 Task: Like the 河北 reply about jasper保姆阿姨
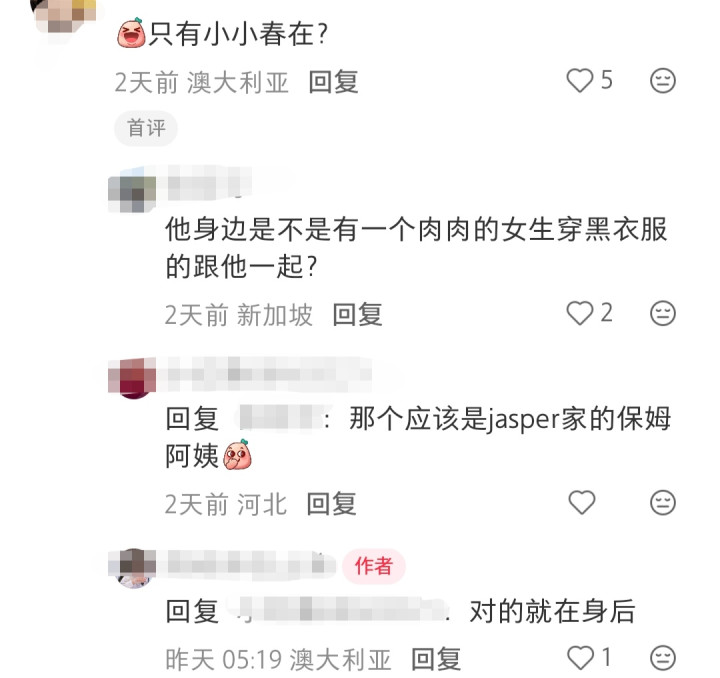582,502
